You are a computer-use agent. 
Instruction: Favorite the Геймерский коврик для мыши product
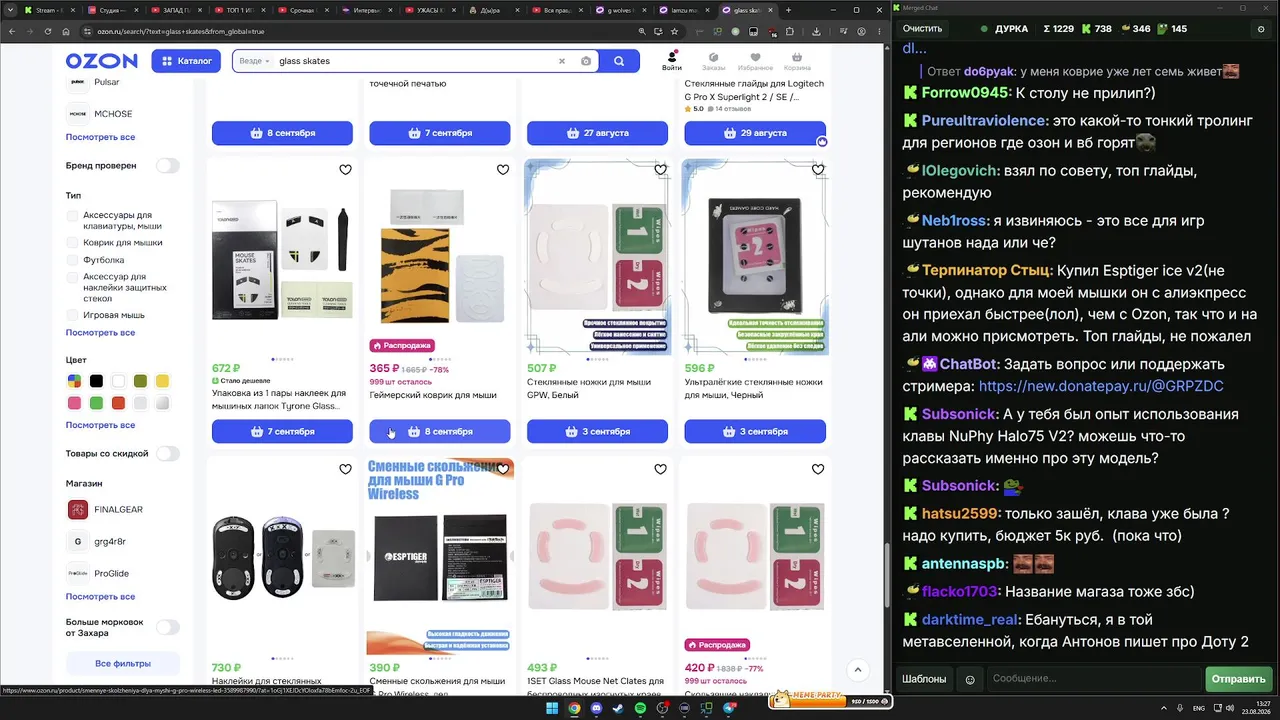point(503,170)
